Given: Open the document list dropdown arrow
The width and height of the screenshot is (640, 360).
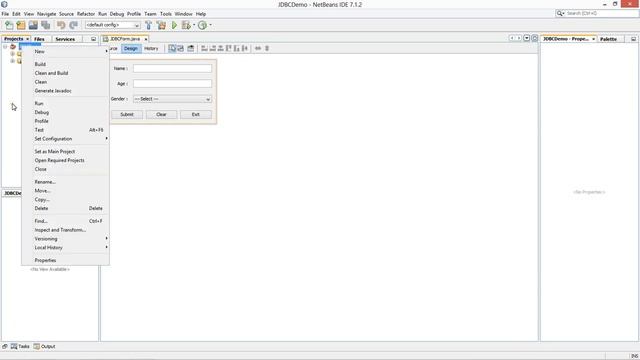Looking at the screenshot, I should [527, 38].
